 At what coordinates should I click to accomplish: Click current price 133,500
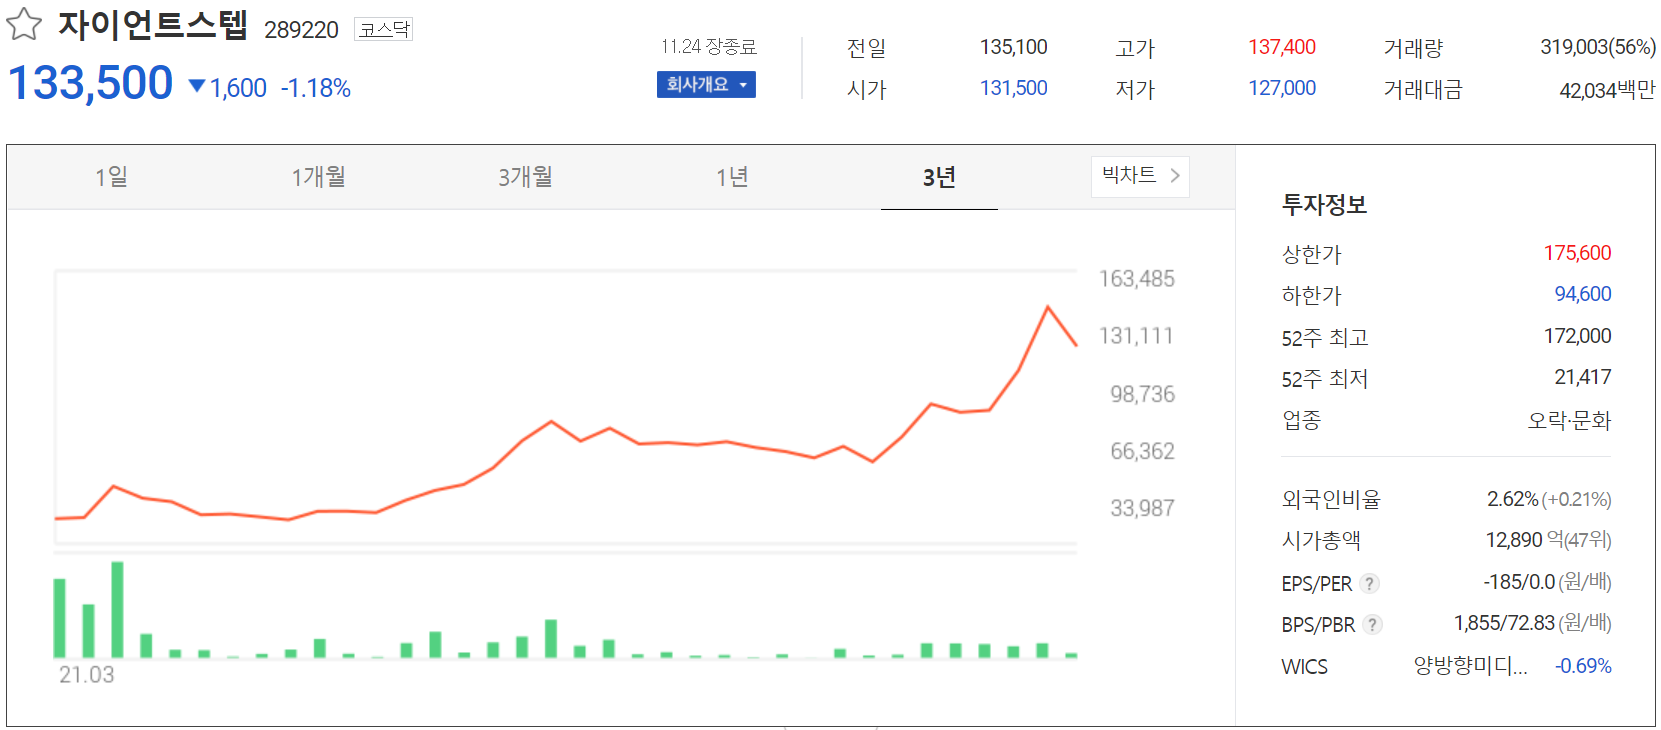pos(91,83)
